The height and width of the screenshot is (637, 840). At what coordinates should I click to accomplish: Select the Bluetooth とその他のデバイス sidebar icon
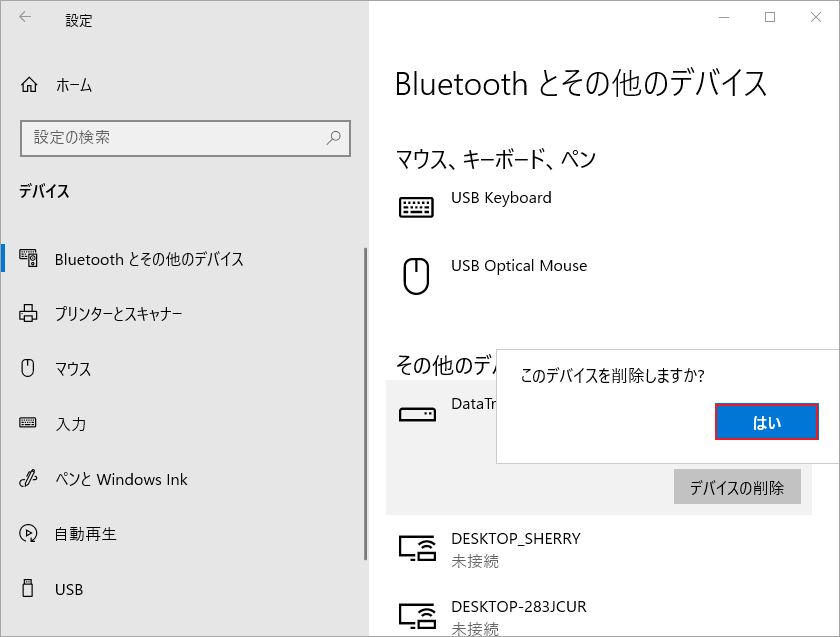pyautogui.click(x=28, y=259)
